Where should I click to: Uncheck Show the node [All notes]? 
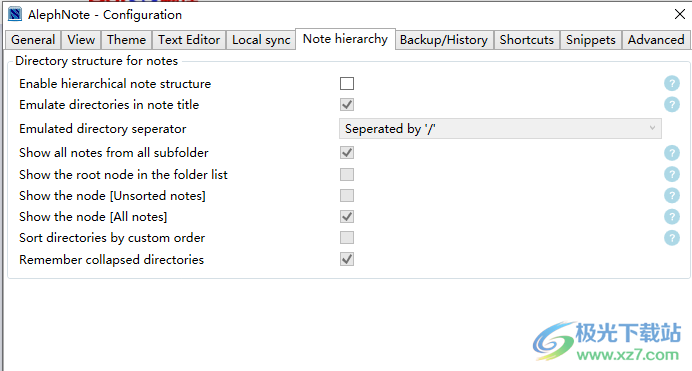tap(347, 217)
